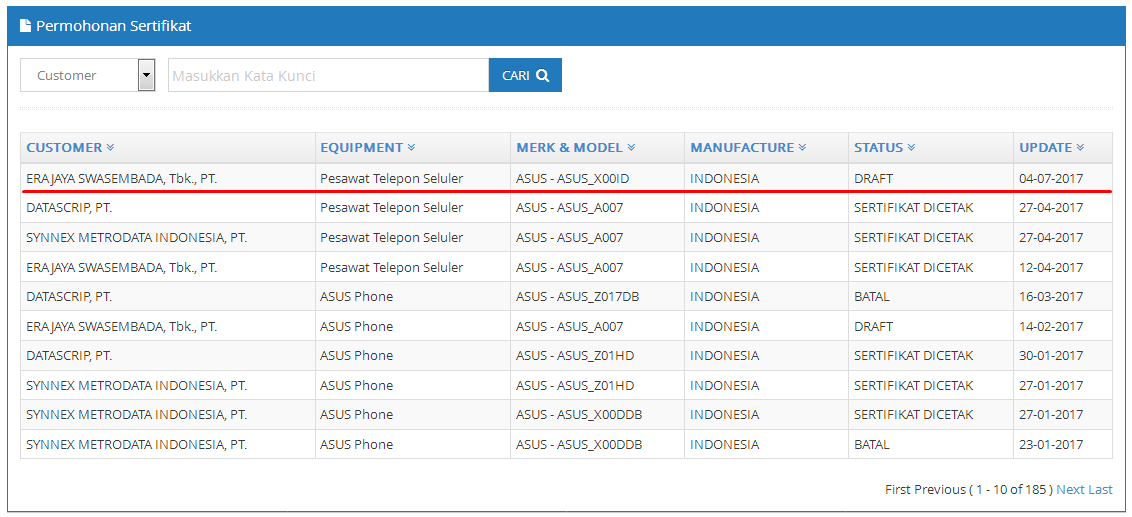The image size is (1132, 517).
Task: Sort by STATUS column arrow icon
Action: 911,147
